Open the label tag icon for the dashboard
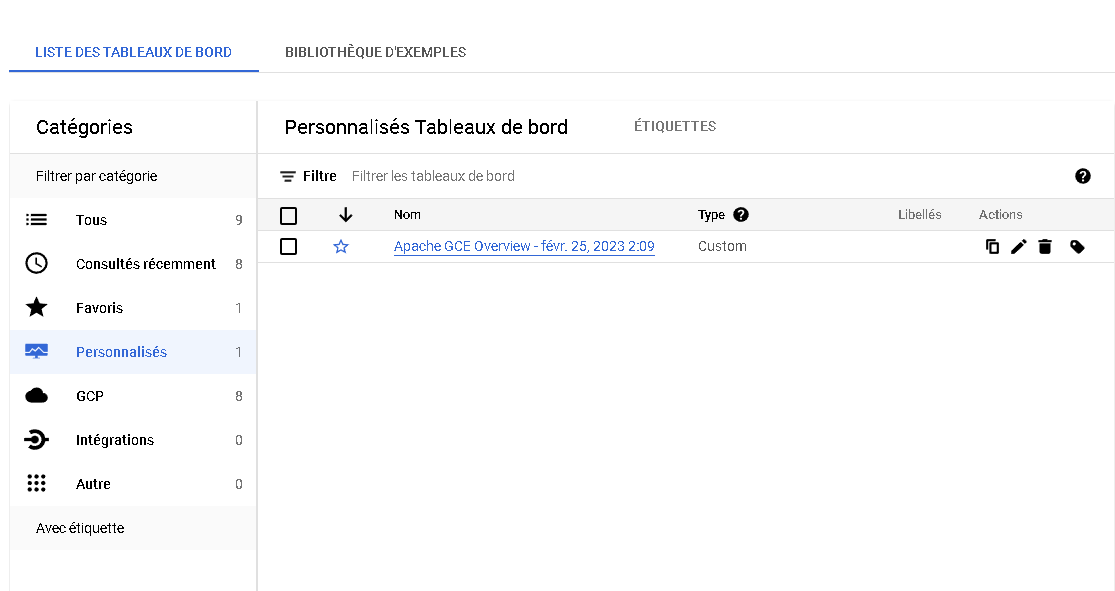The width and height of the screenshot is (1115, 591). 1077,247
